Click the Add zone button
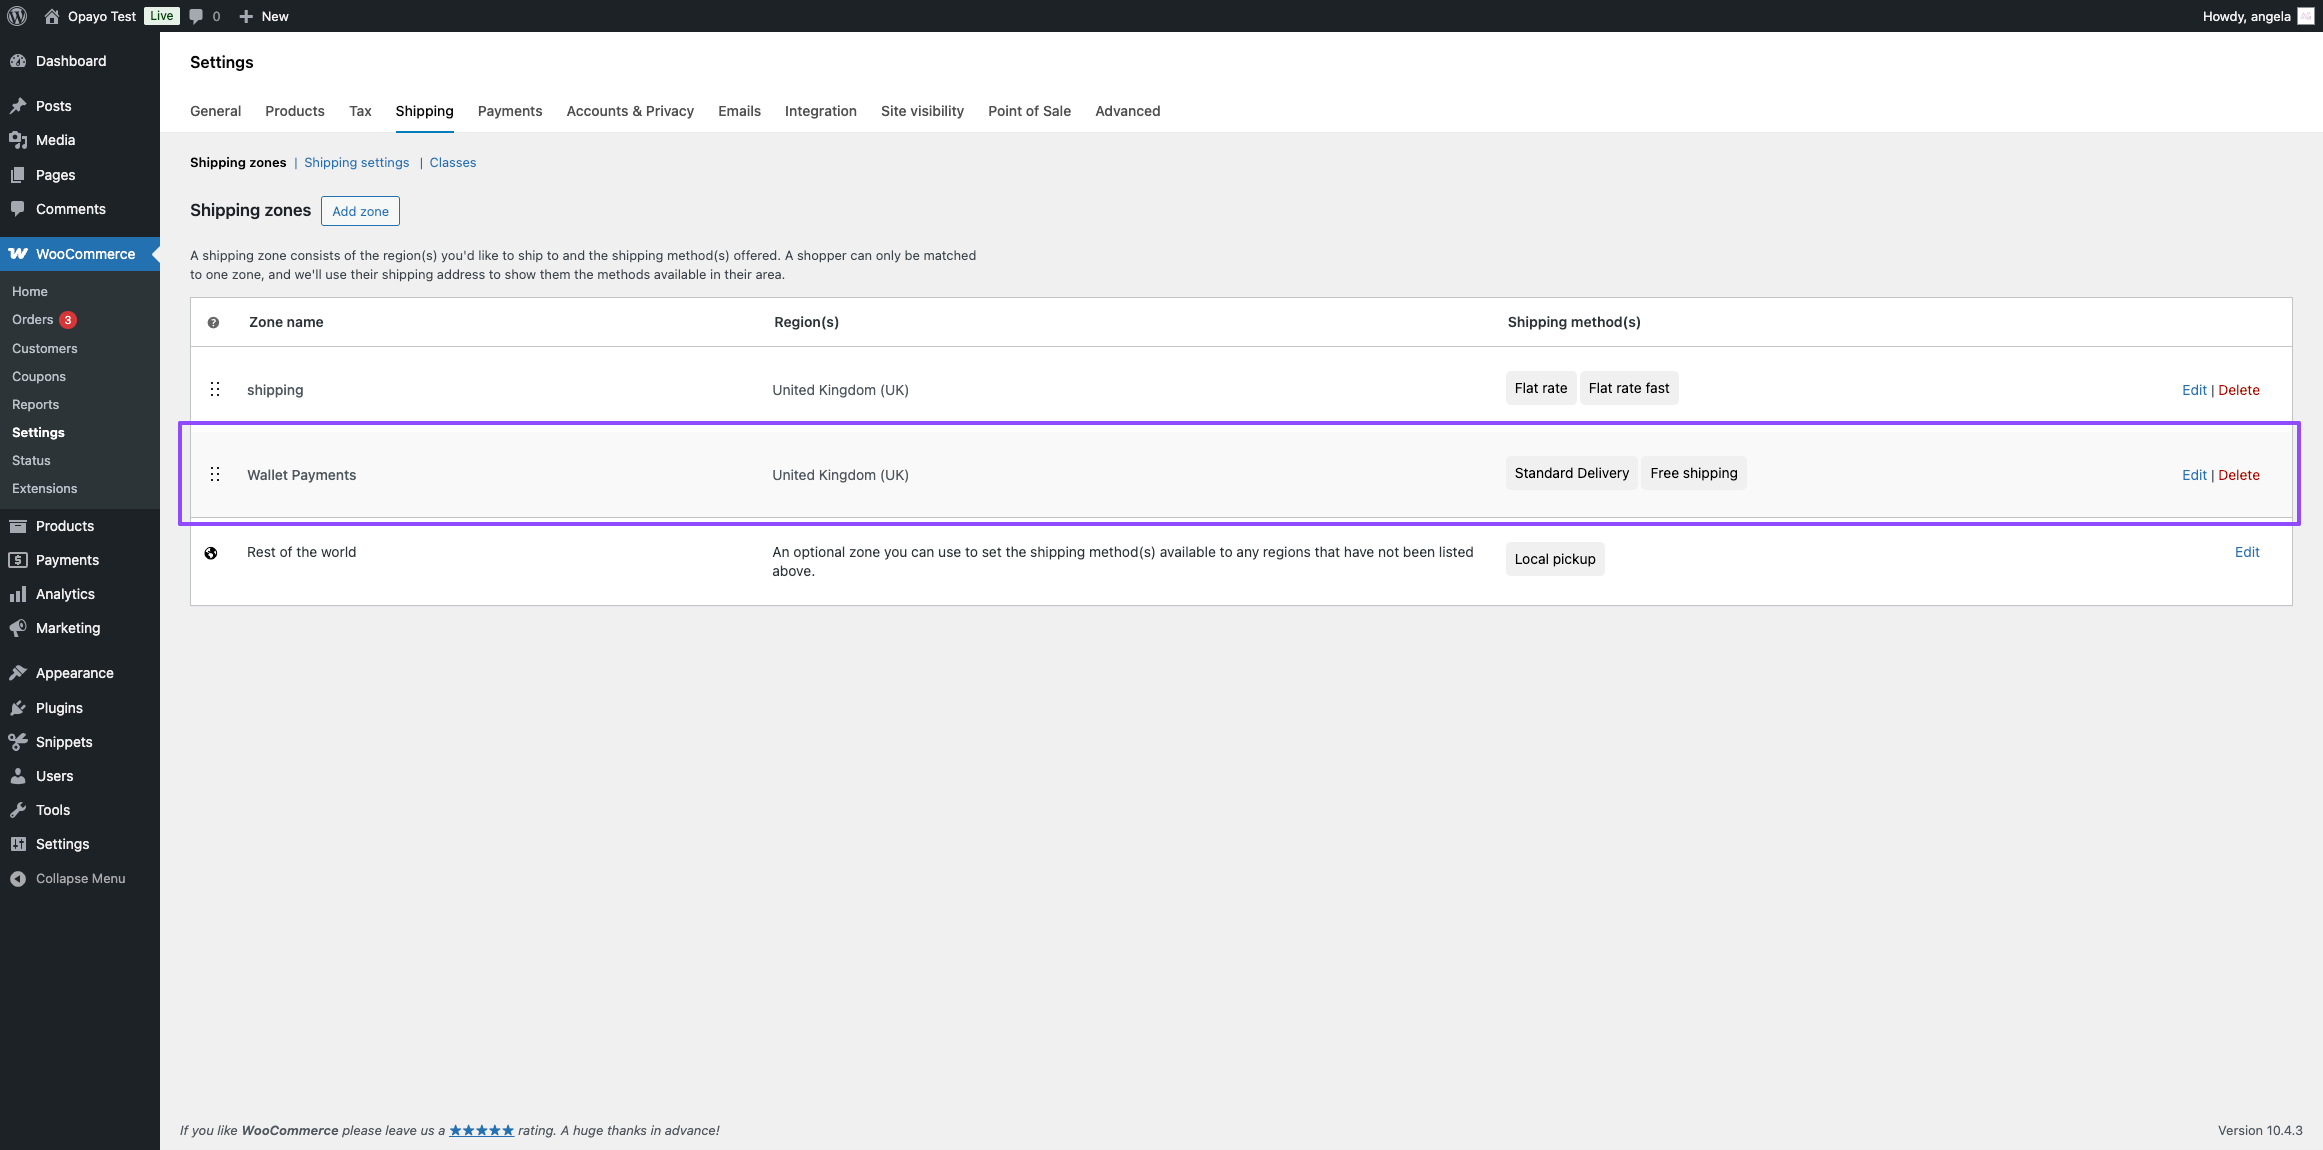The height and width of the screenshot is (1150, 2323). click(360, 211)
